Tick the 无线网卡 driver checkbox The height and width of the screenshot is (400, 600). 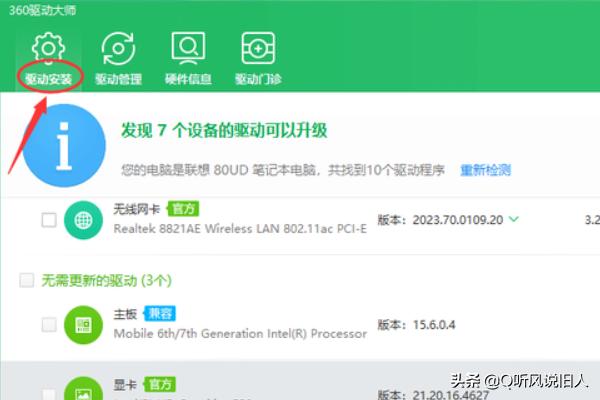coord(49,220)
